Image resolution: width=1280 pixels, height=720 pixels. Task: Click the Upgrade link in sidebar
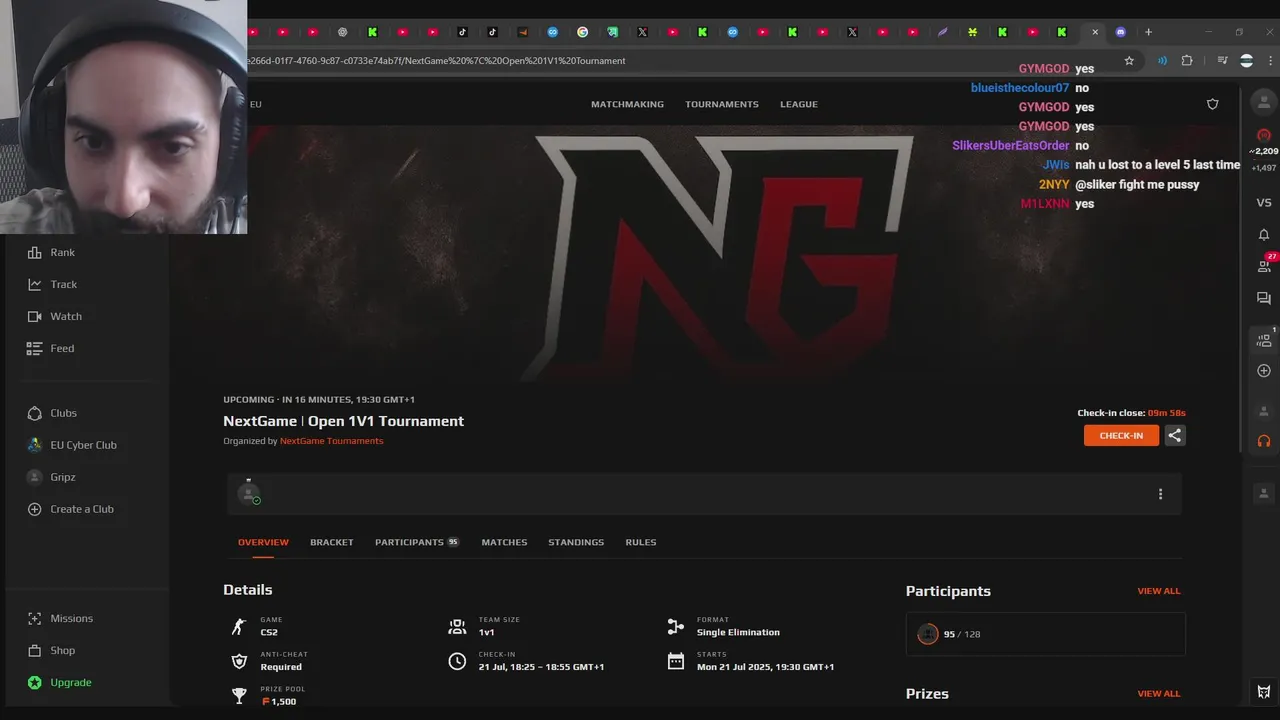(71, 682)
